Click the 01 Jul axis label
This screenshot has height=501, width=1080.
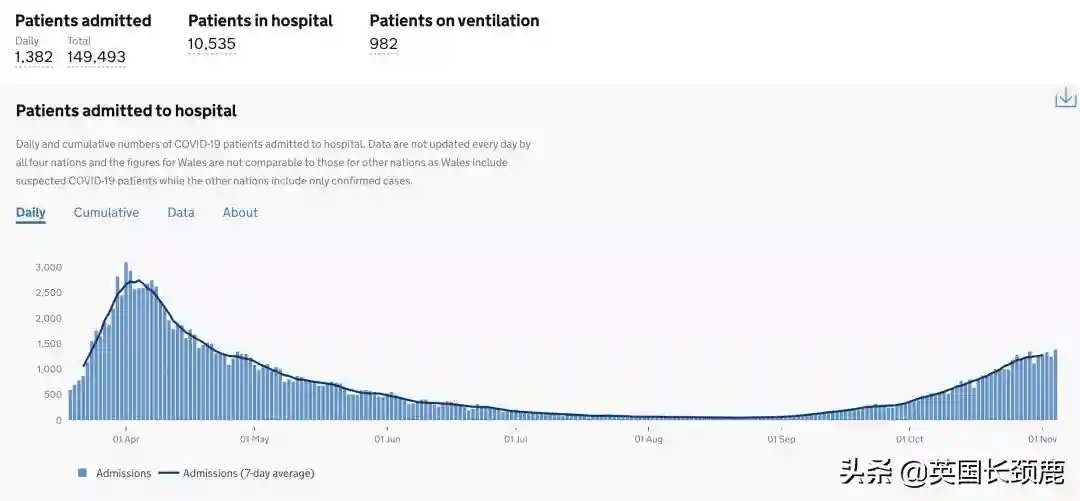tap(516, 438)
